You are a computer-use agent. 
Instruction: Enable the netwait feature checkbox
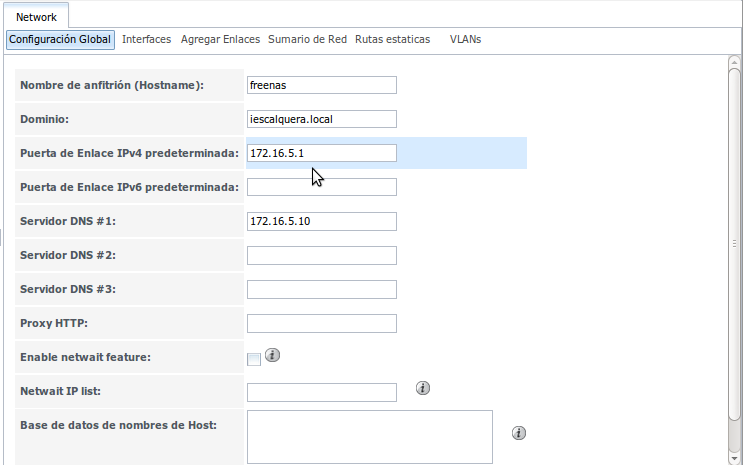click(254, 359)
